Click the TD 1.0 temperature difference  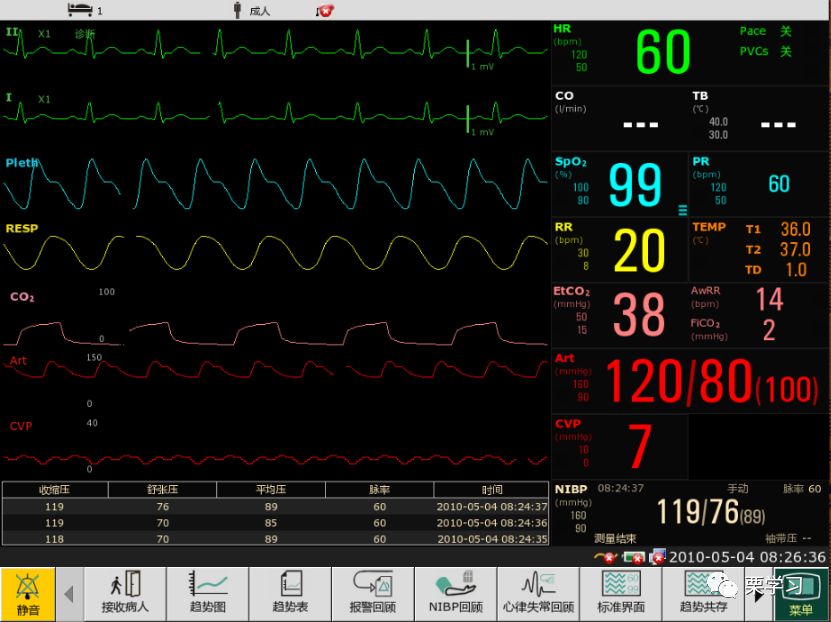pyautogui.click(x=776, y=270)
